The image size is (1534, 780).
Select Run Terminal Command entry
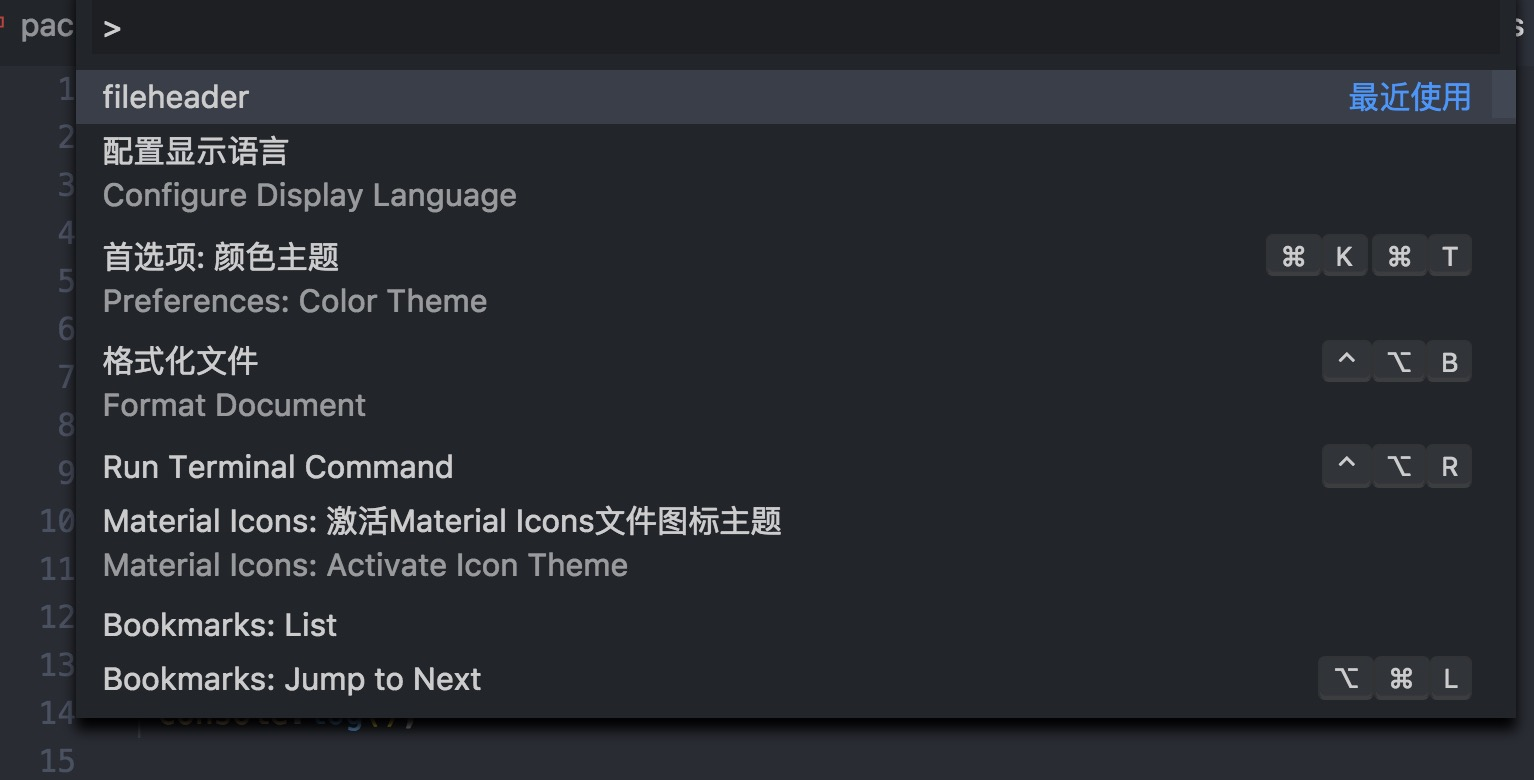pos(795,467)
